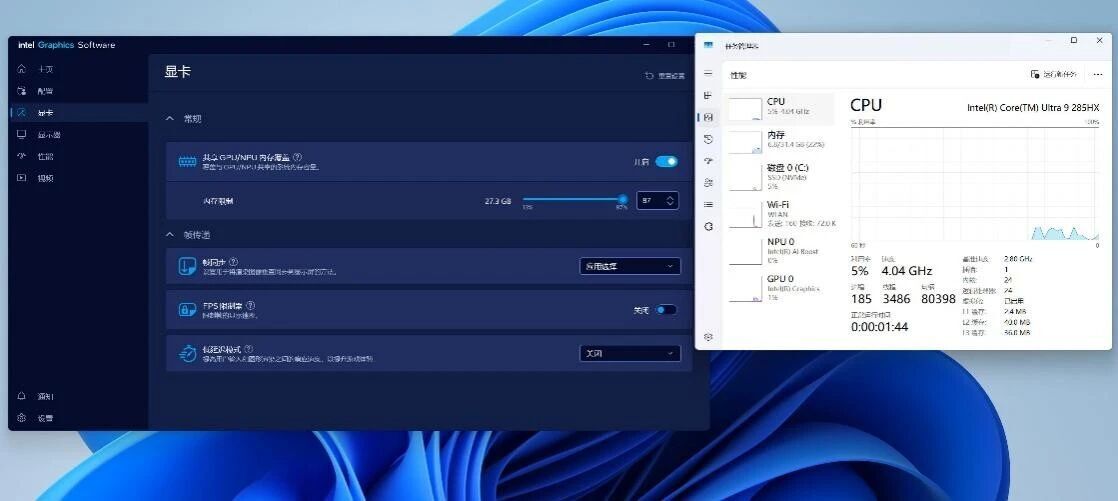Screen dimensions: 1118x501
Task: Select NPU 0 in Task Manager performance list
Action: [780, 251]
